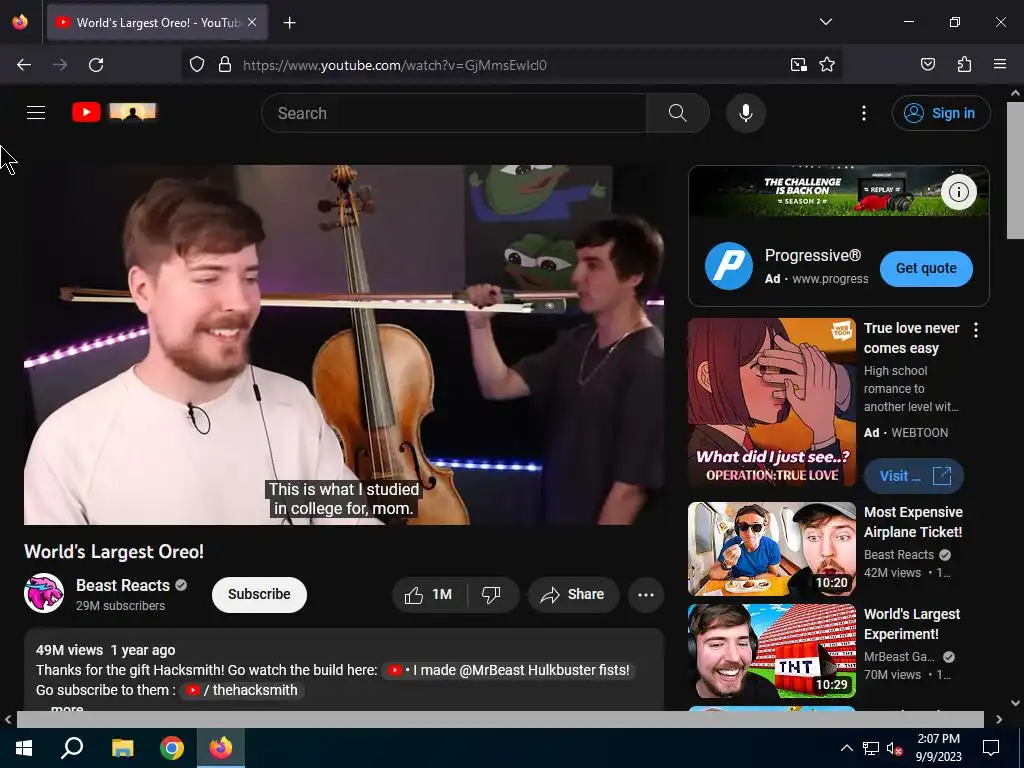Screen dimensions: 1024x768
Task: Subscribe to Beast Reacts
Action: (259, 594)
